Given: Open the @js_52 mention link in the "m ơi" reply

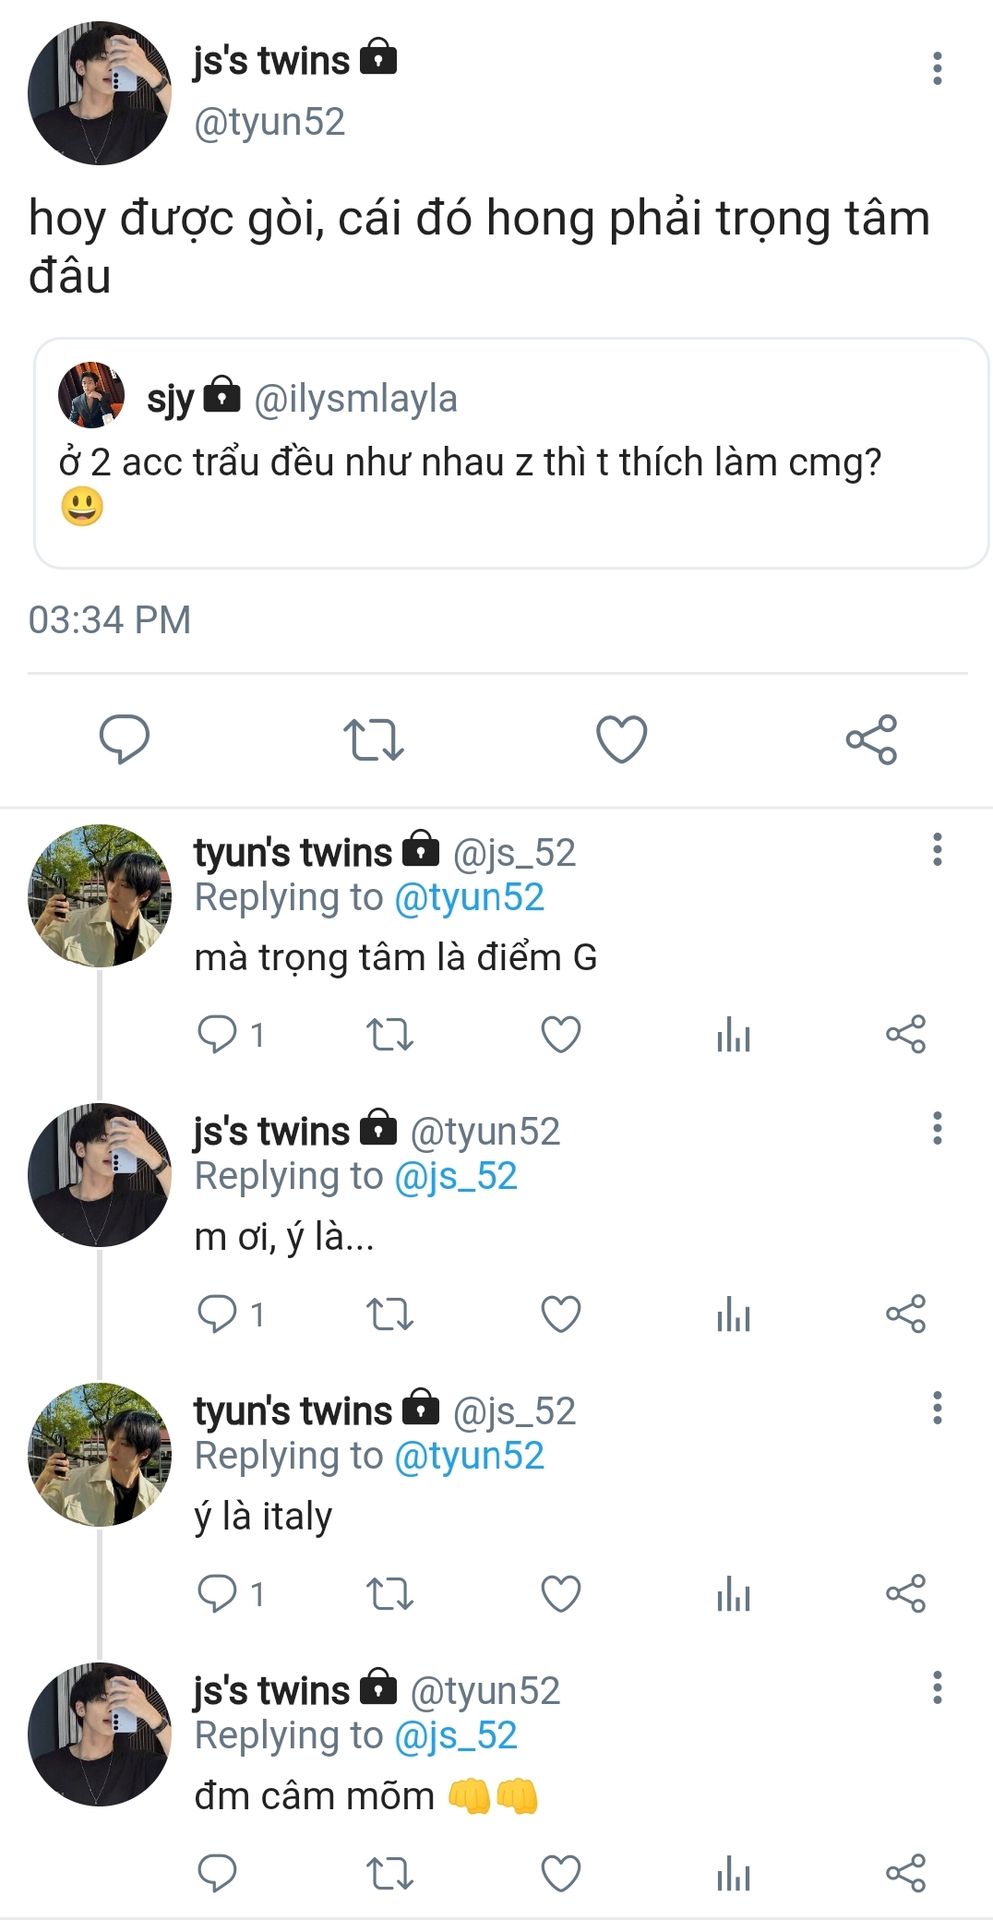Looking at the screenshot, I should coord(456,1177).
